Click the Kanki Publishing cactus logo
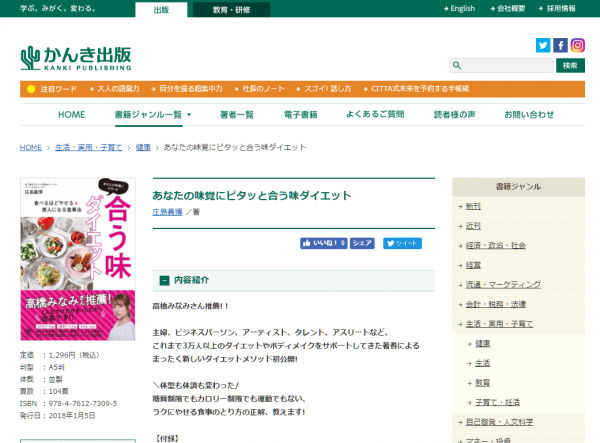Image resolution: width=600 pixels, height=443 pixels. pyautogui.click(x=76, y=58)
